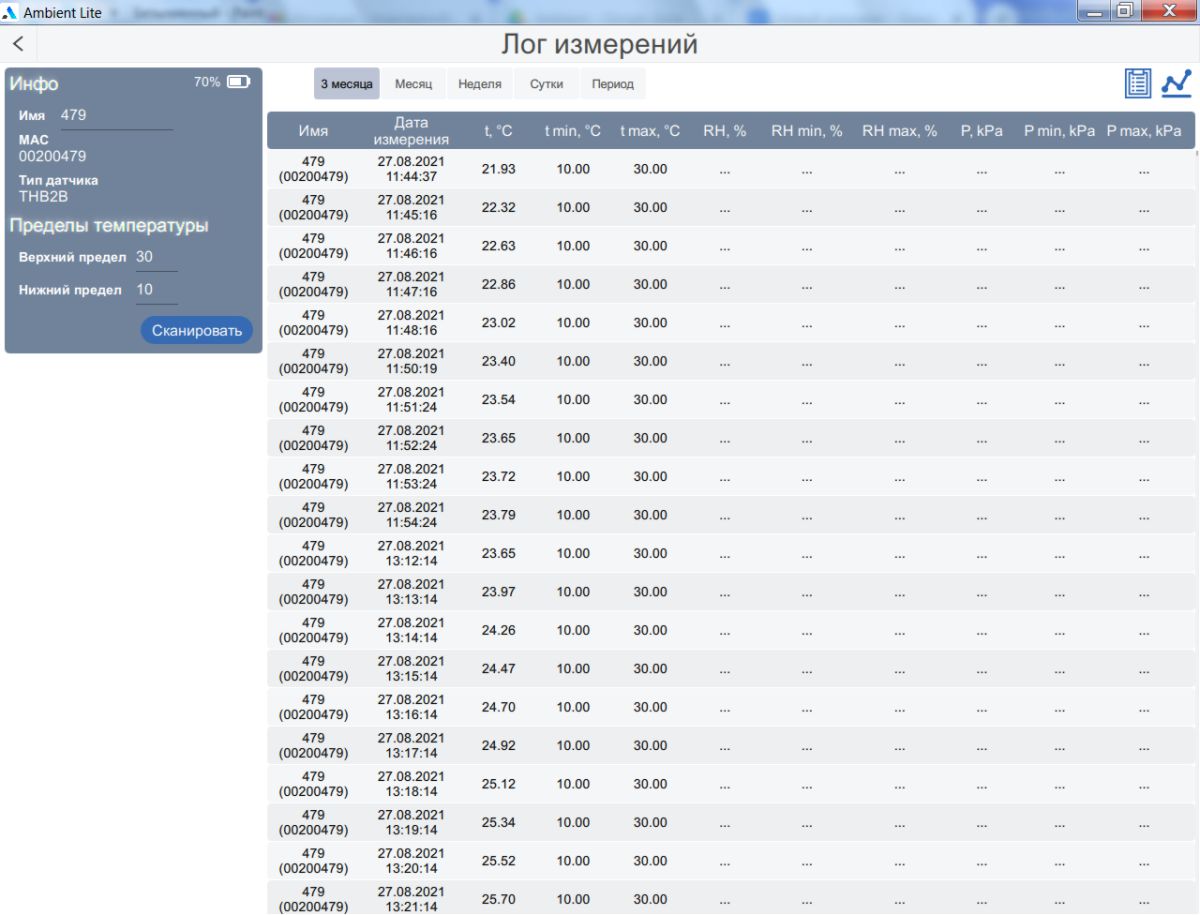Image resolution: width=1200 pixels, height=915 pixels.
Task: Click the Ambient Lite app logo
Action: tap(11, 12)
